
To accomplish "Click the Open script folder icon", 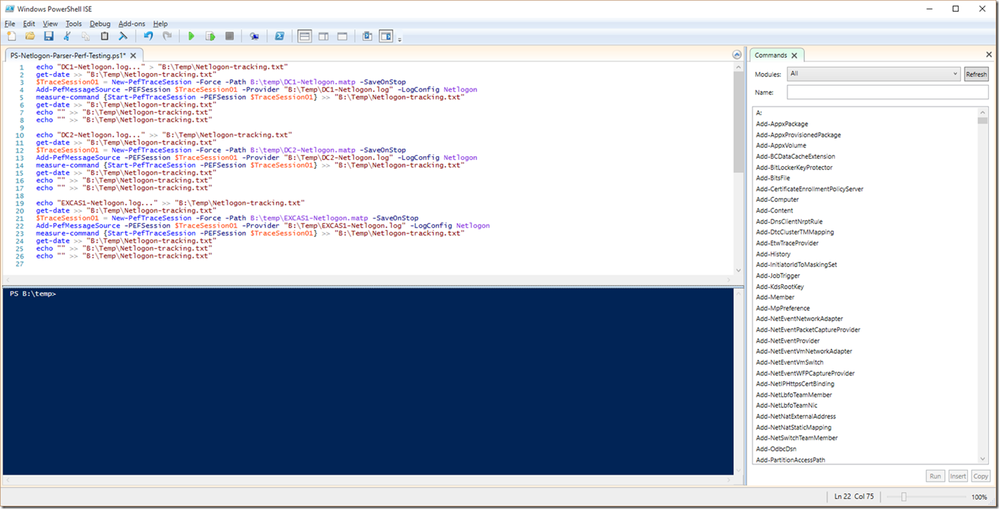I will 30,36.
